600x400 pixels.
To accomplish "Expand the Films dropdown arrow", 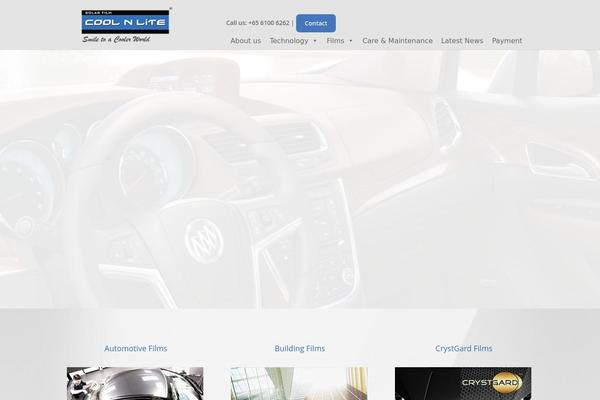I will point(351,41).
